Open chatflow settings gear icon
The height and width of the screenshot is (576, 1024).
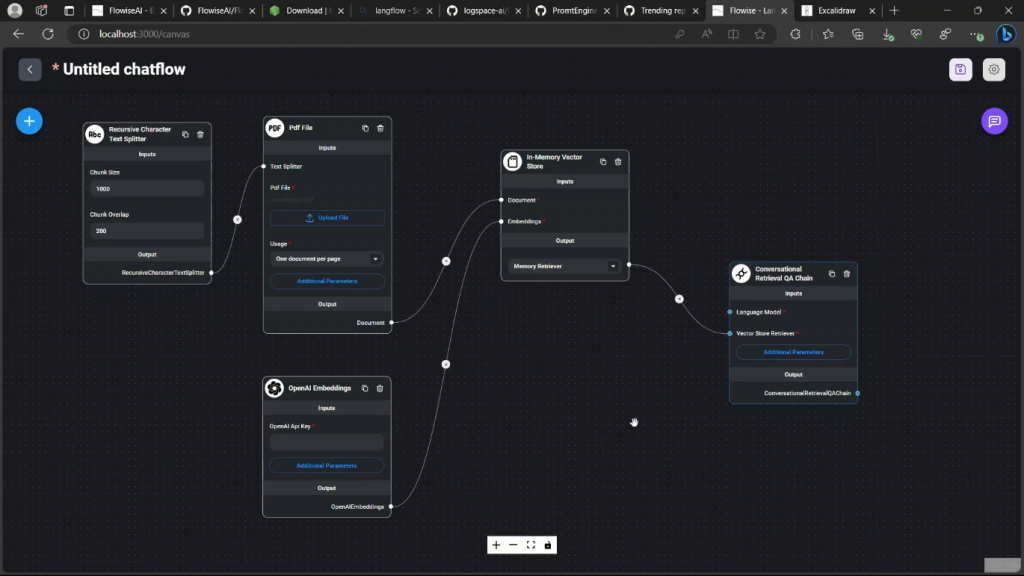click(x=994, y=69)
